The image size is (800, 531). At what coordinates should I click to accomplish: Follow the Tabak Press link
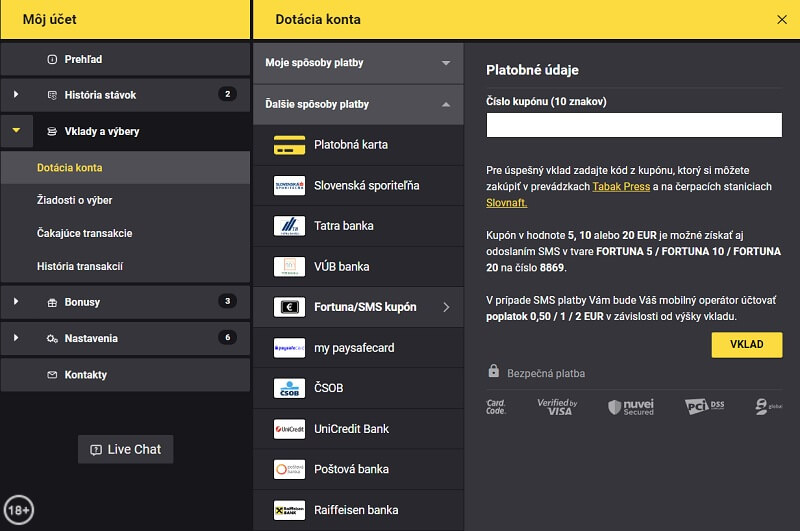pos(621,186)
